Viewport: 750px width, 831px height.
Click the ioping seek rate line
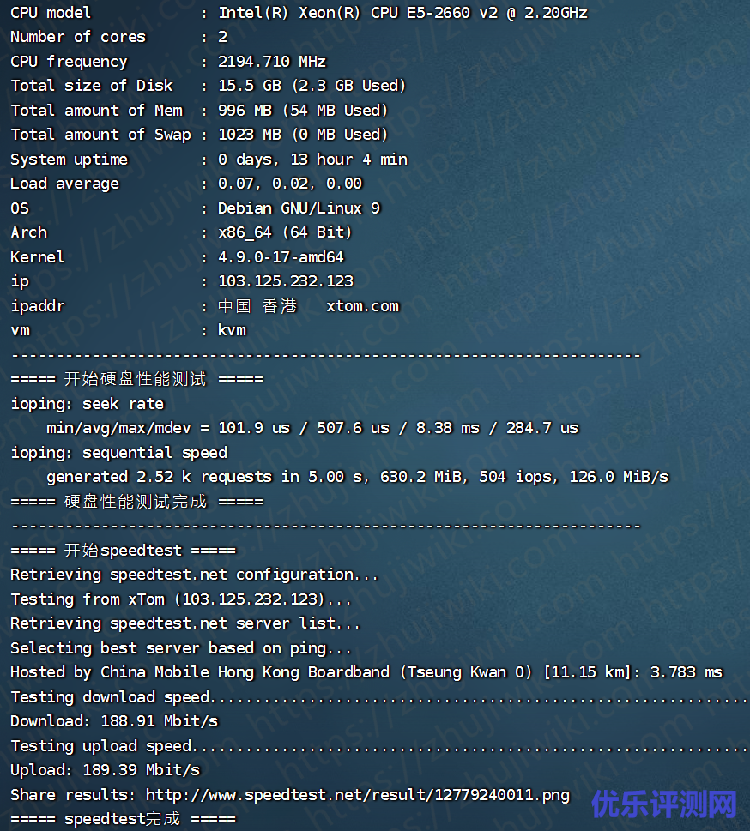tap(87, 404)
